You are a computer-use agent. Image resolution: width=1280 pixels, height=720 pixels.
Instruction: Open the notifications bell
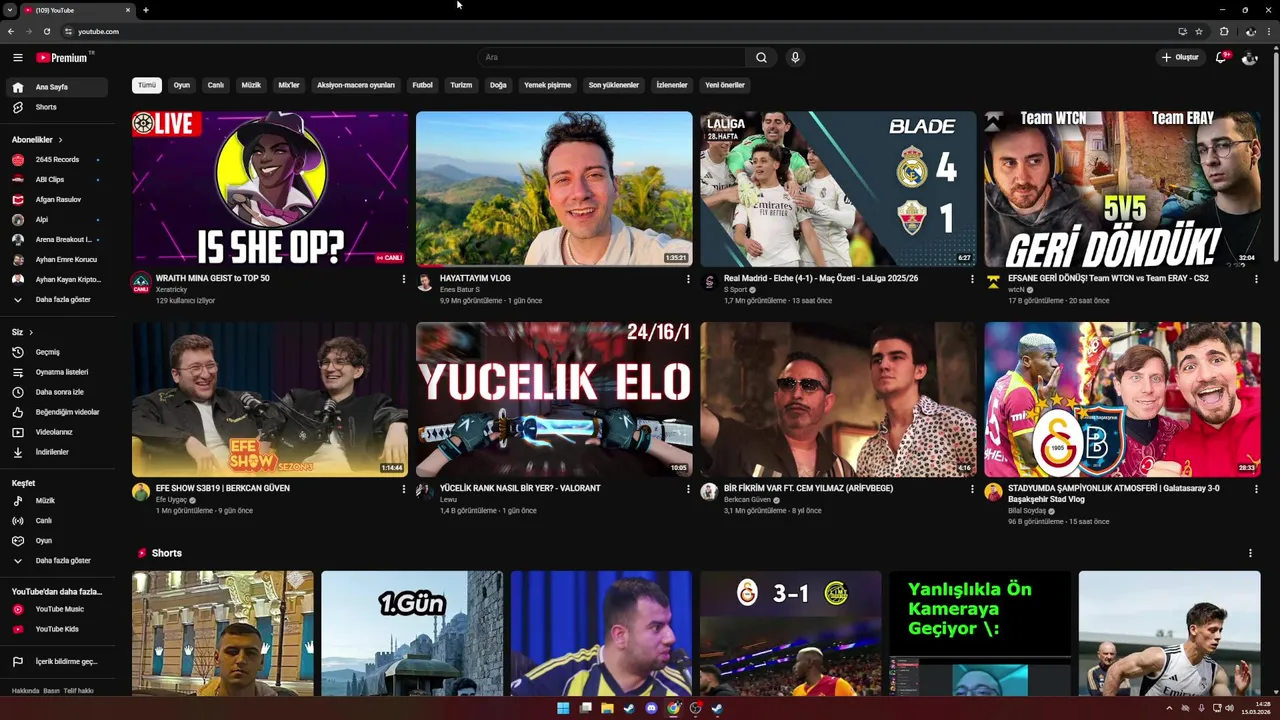[x=1220, y=58]
